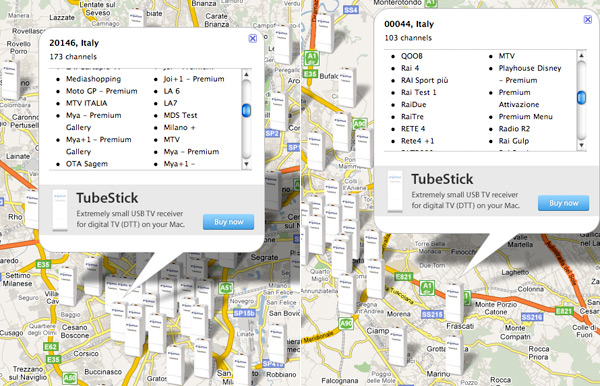Click the down arrow in the 103 channels list
This screenshot has width=600, height=386.
[581, 145]
